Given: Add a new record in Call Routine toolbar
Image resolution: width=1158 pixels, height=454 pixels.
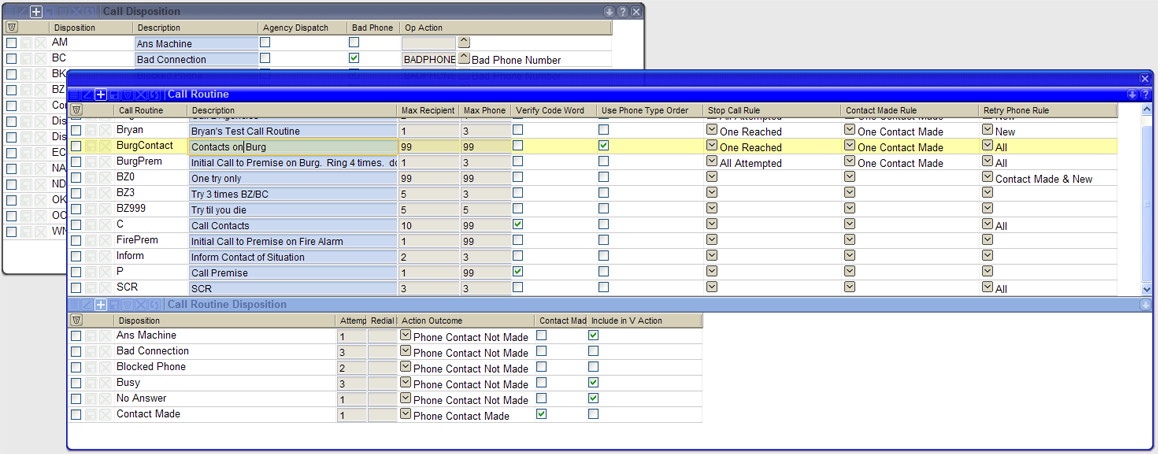Looking at the screenshot, I should coord(101,94).
